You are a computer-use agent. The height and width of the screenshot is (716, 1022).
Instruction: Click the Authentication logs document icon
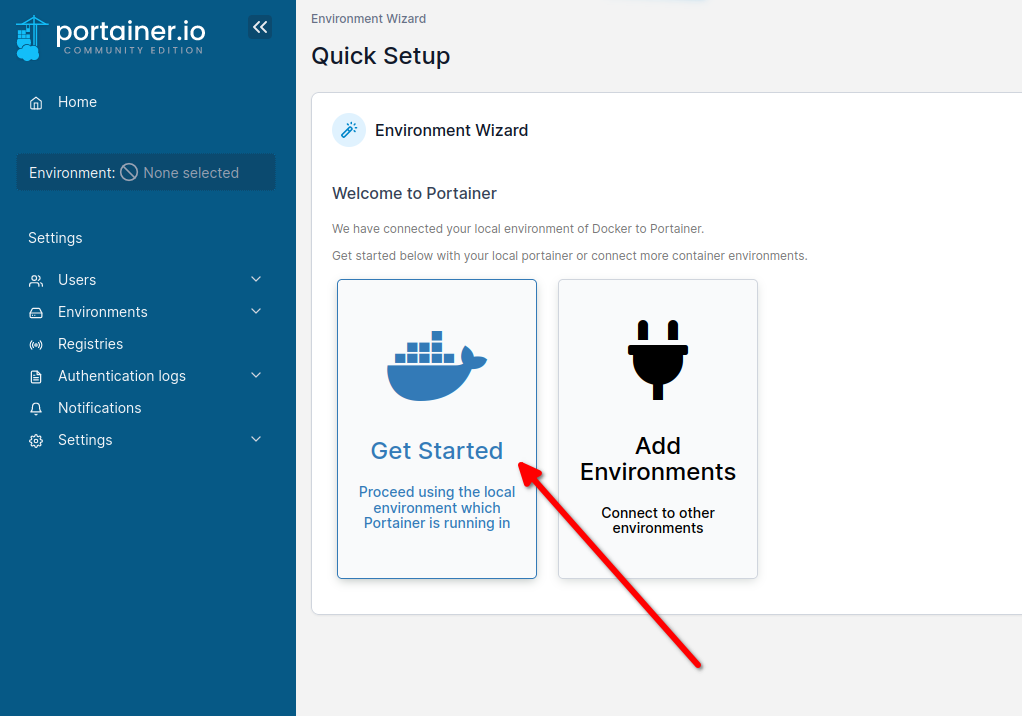pos(36,377)
